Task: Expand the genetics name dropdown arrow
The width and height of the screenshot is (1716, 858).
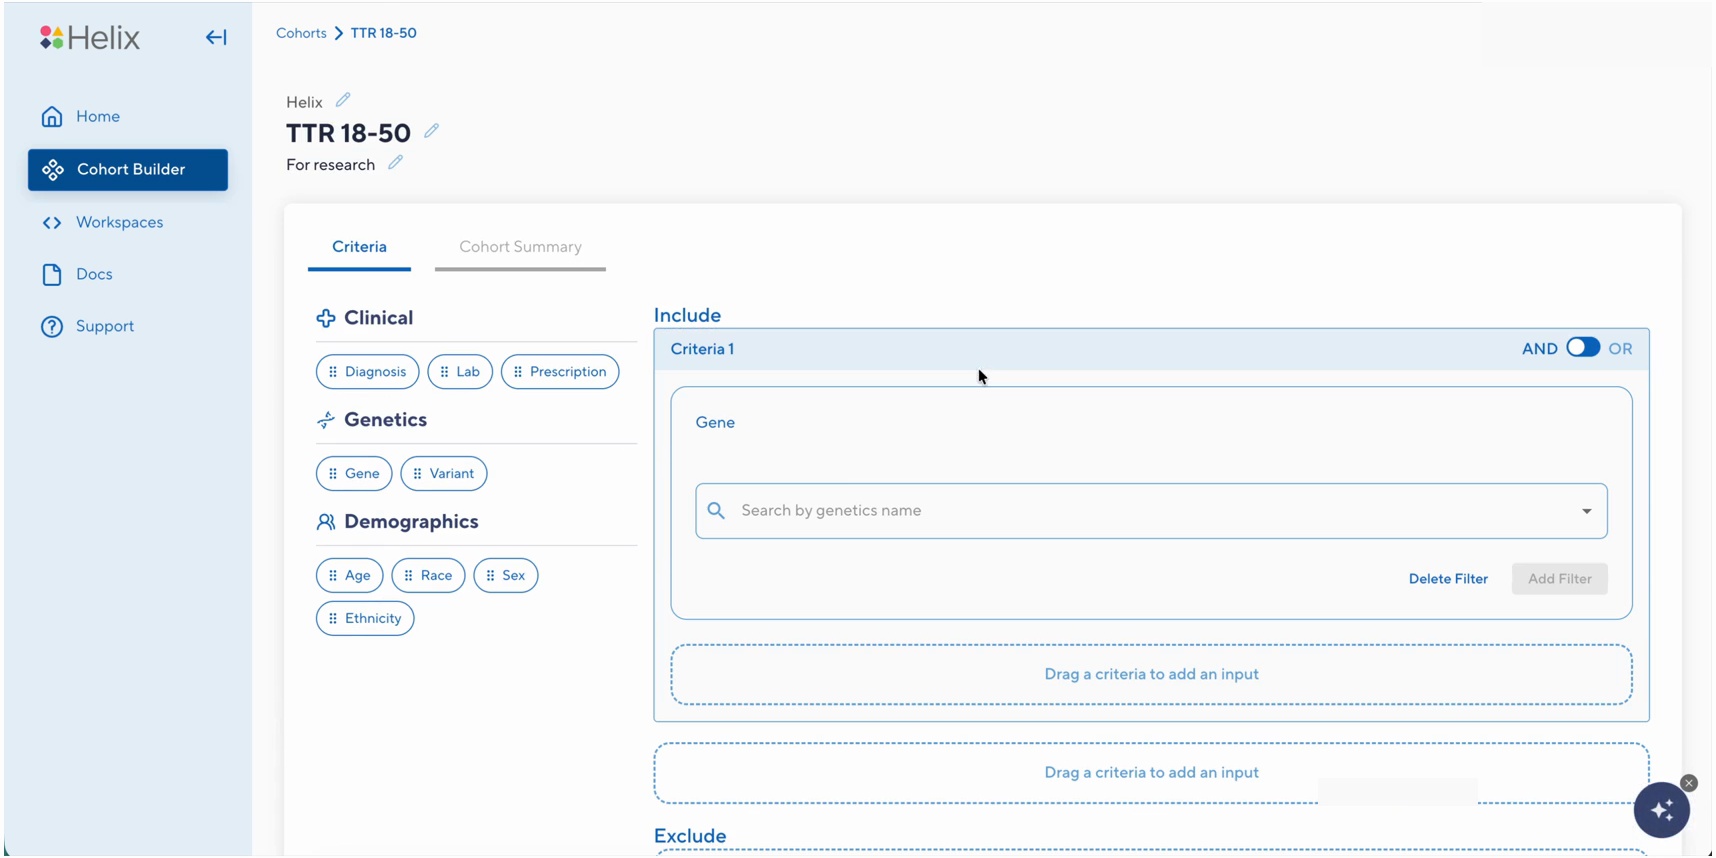Action: tap(1586, 512)
